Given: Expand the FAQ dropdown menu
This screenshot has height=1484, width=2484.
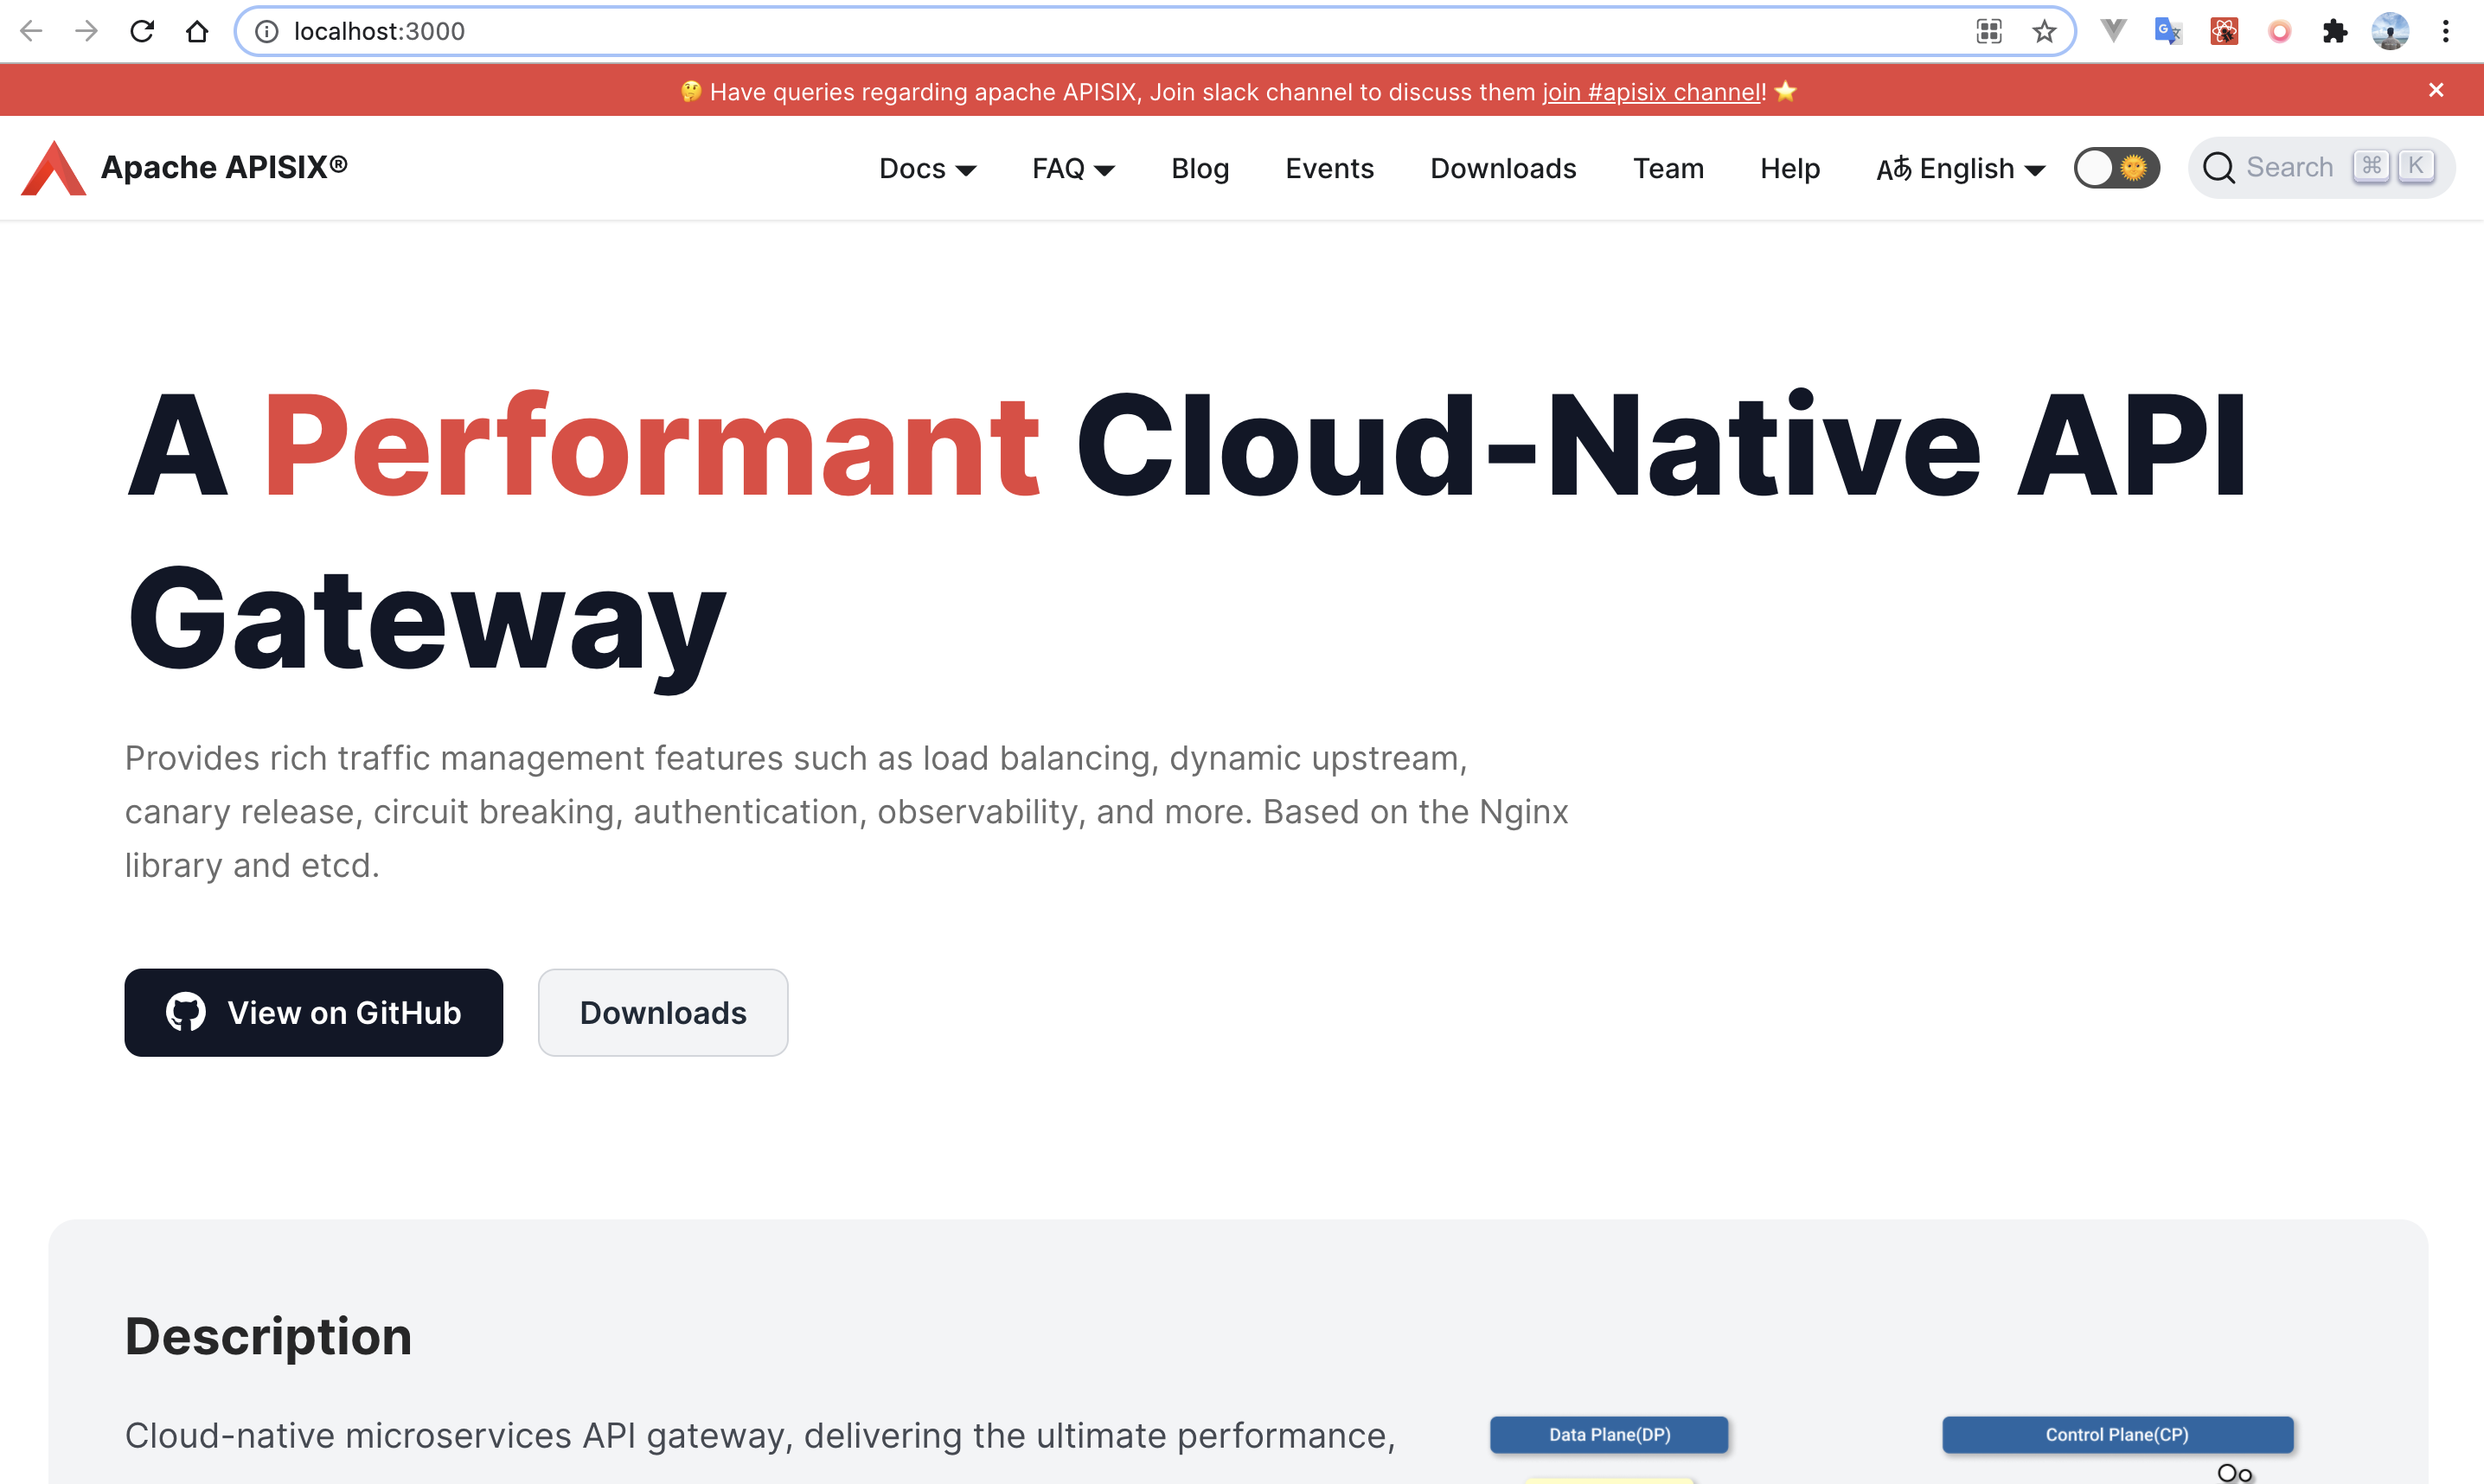Looking at the screenshot, I should [x=1072, y=168].
